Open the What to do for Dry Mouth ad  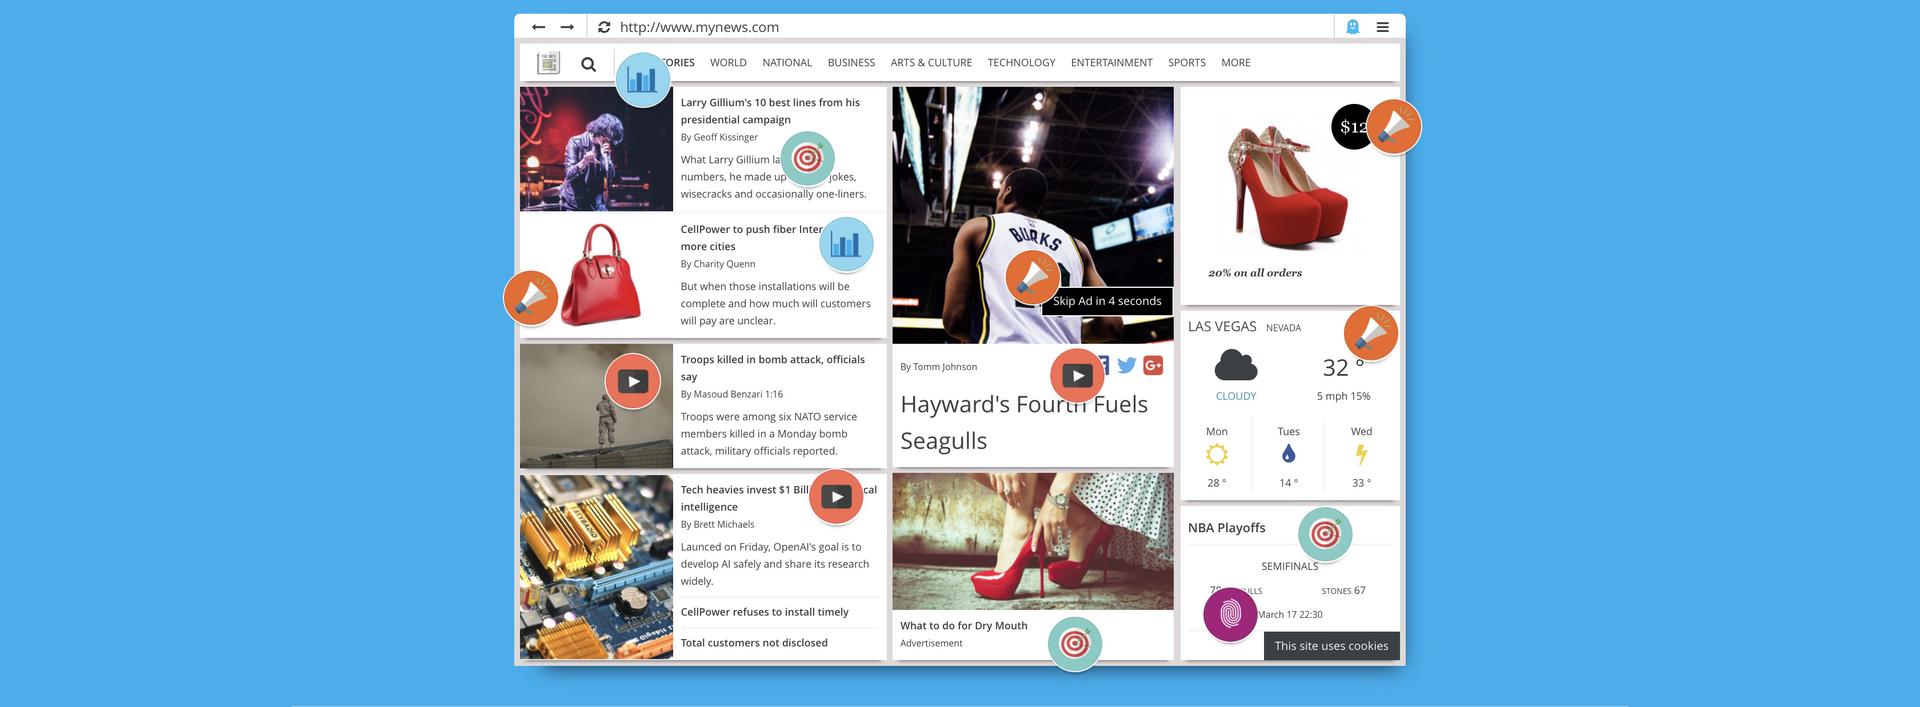click(x=964, y=626)
